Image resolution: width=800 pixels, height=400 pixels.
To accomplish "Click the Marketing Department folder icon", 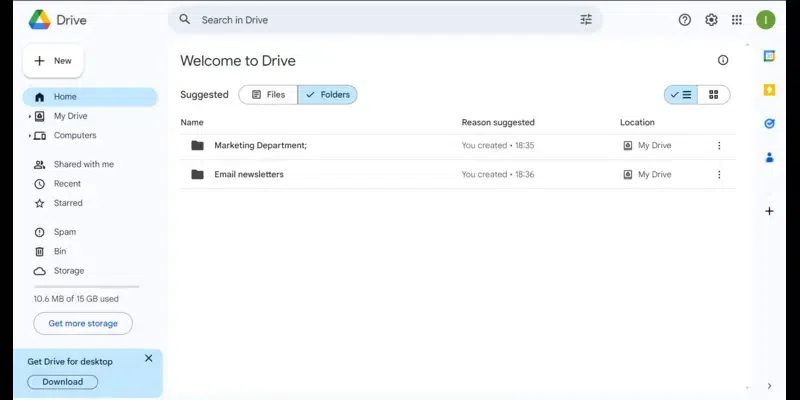I will click(197, 145).
